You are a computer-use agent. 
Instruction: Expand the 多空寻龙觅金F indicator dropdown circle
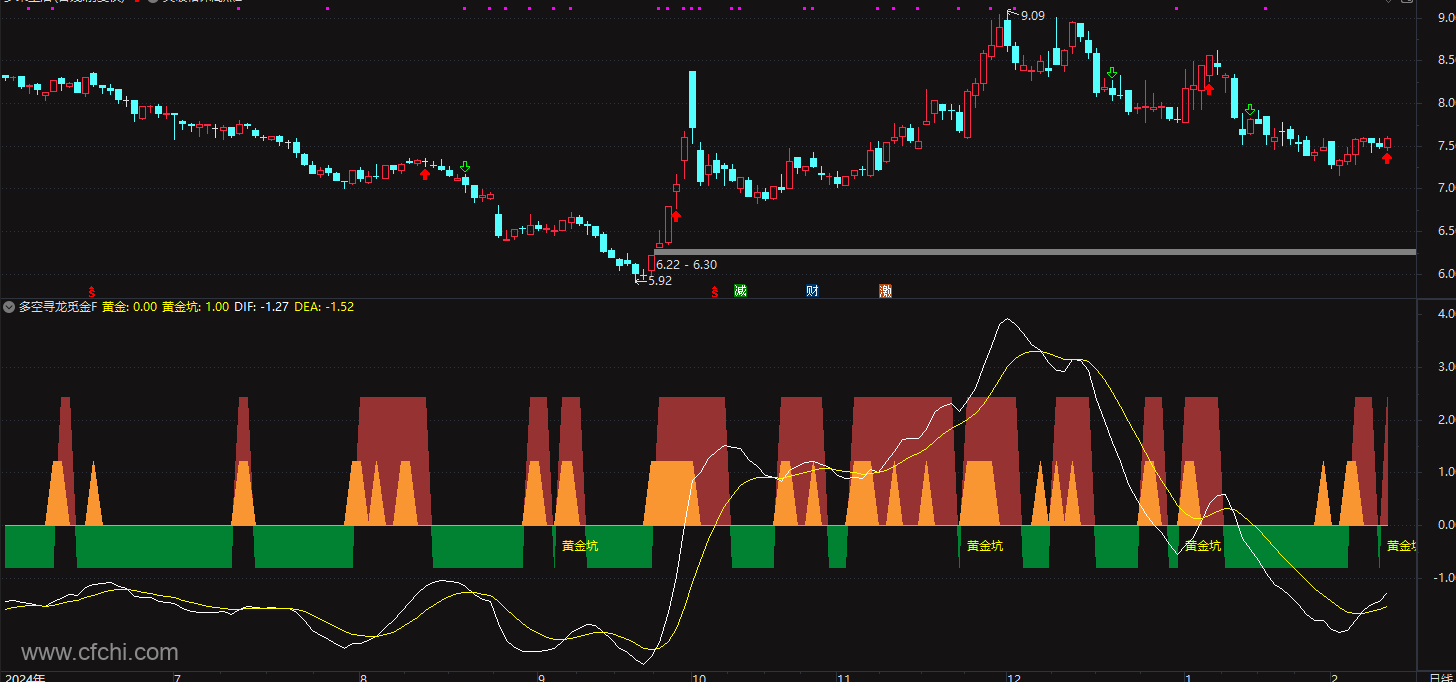click(x=10, y=307)
